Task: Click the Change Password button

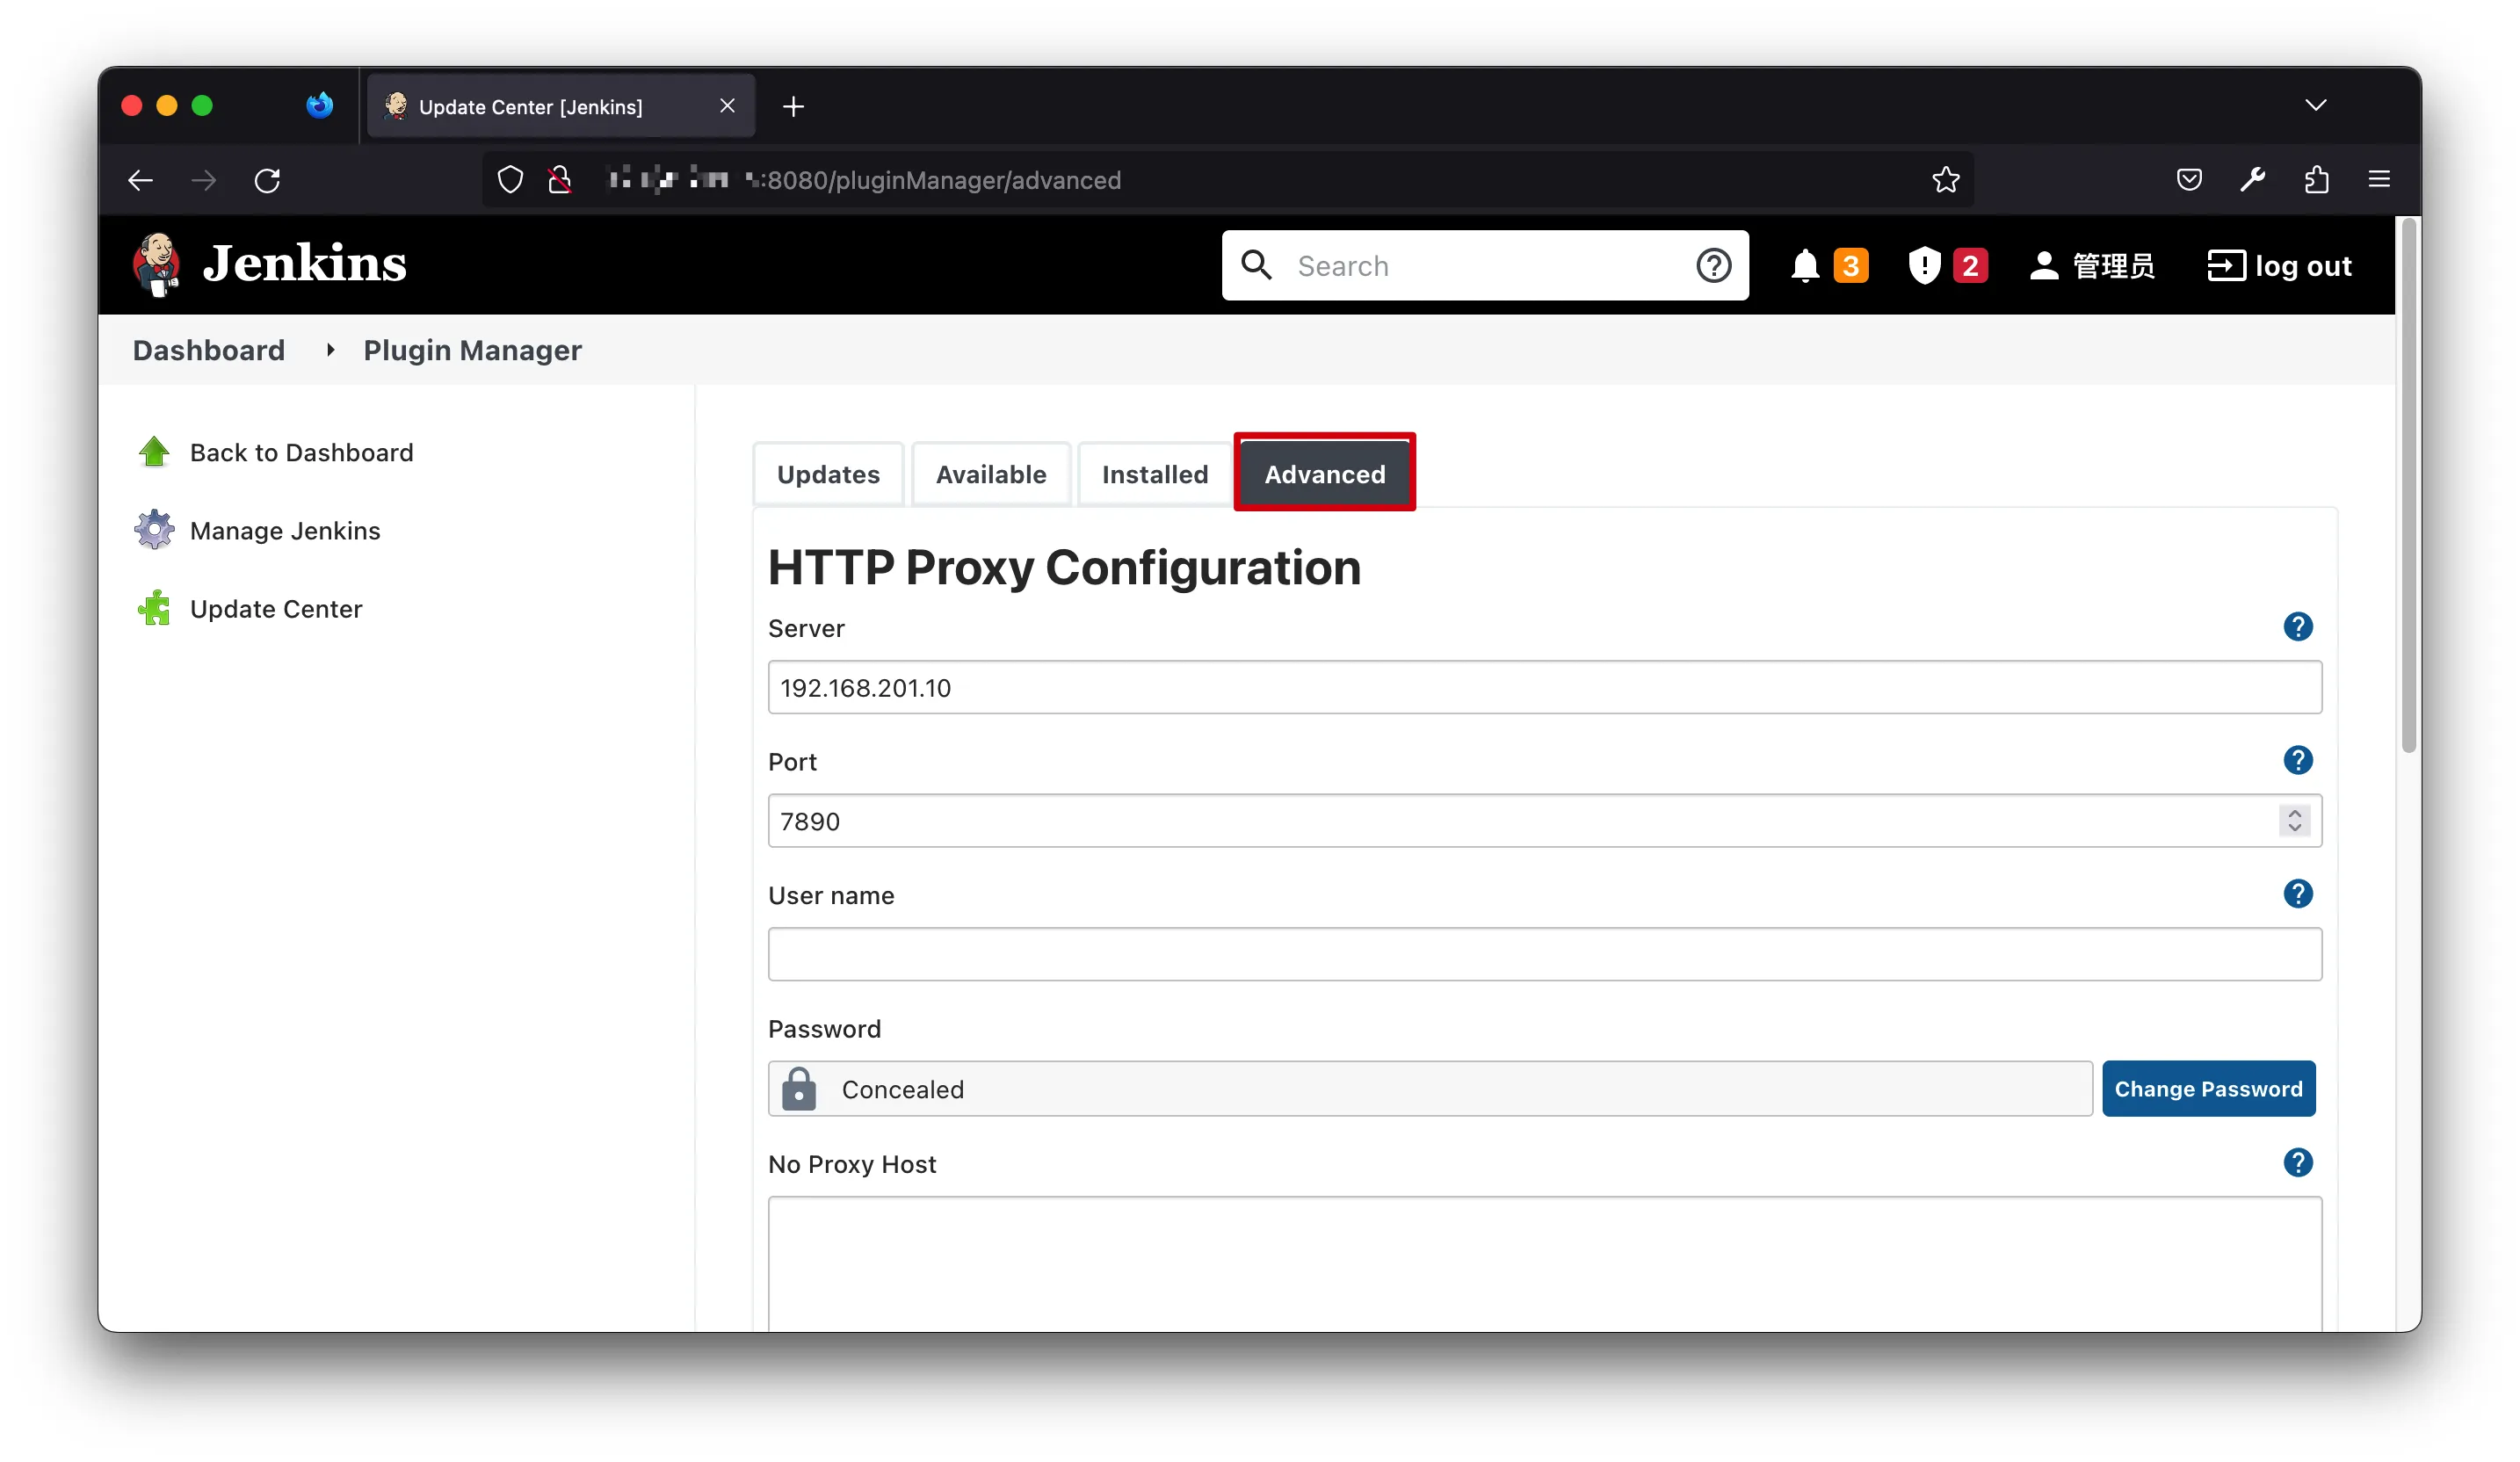Action: click(2208, 1089)
